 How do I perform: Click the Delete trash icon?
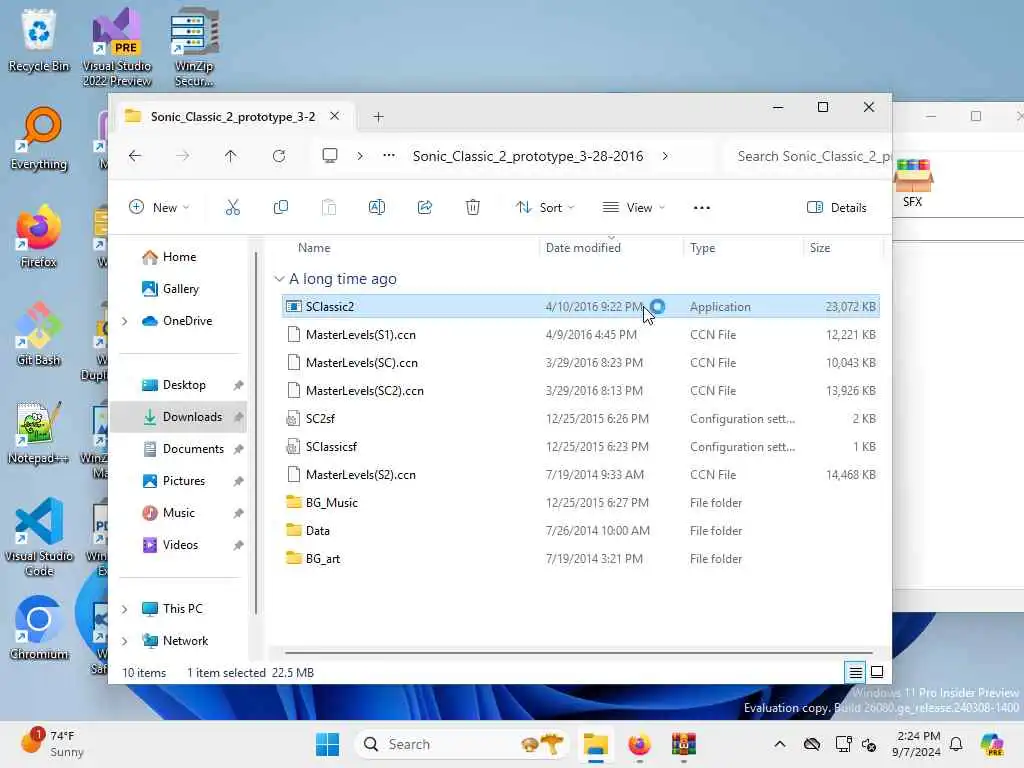(x=473, y=208)
